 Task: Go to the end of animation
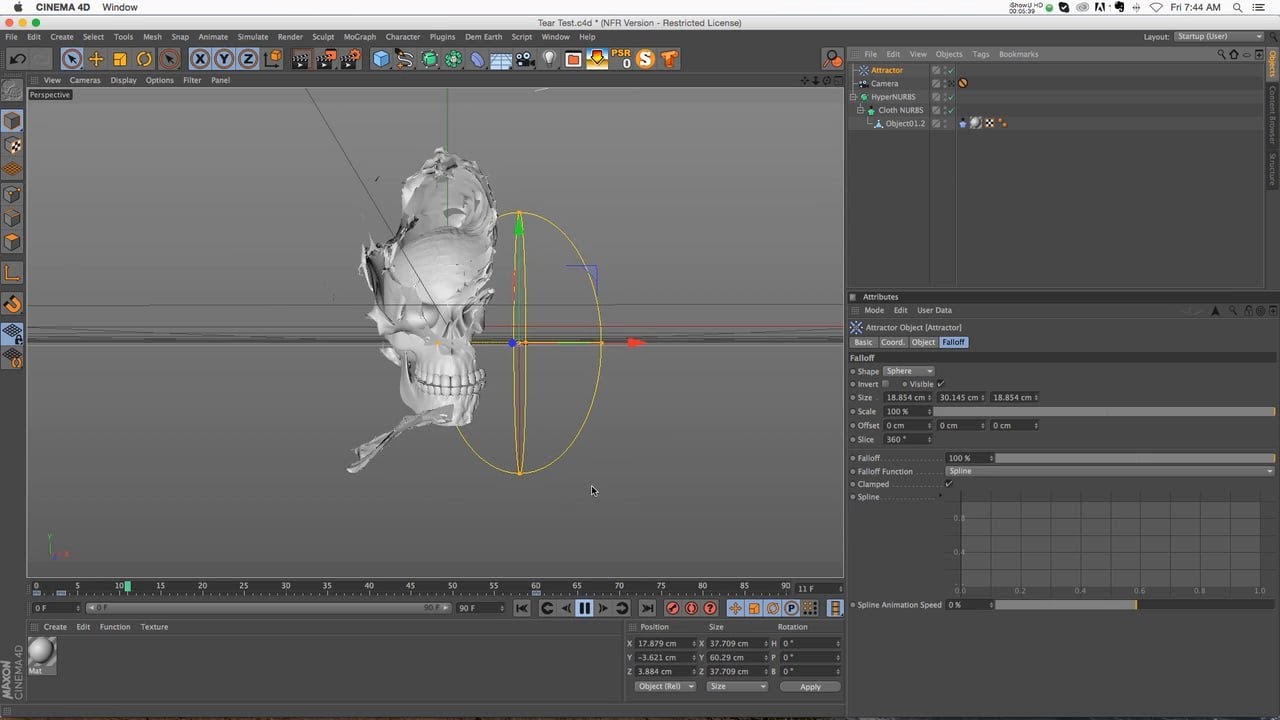tap(647, 608)
